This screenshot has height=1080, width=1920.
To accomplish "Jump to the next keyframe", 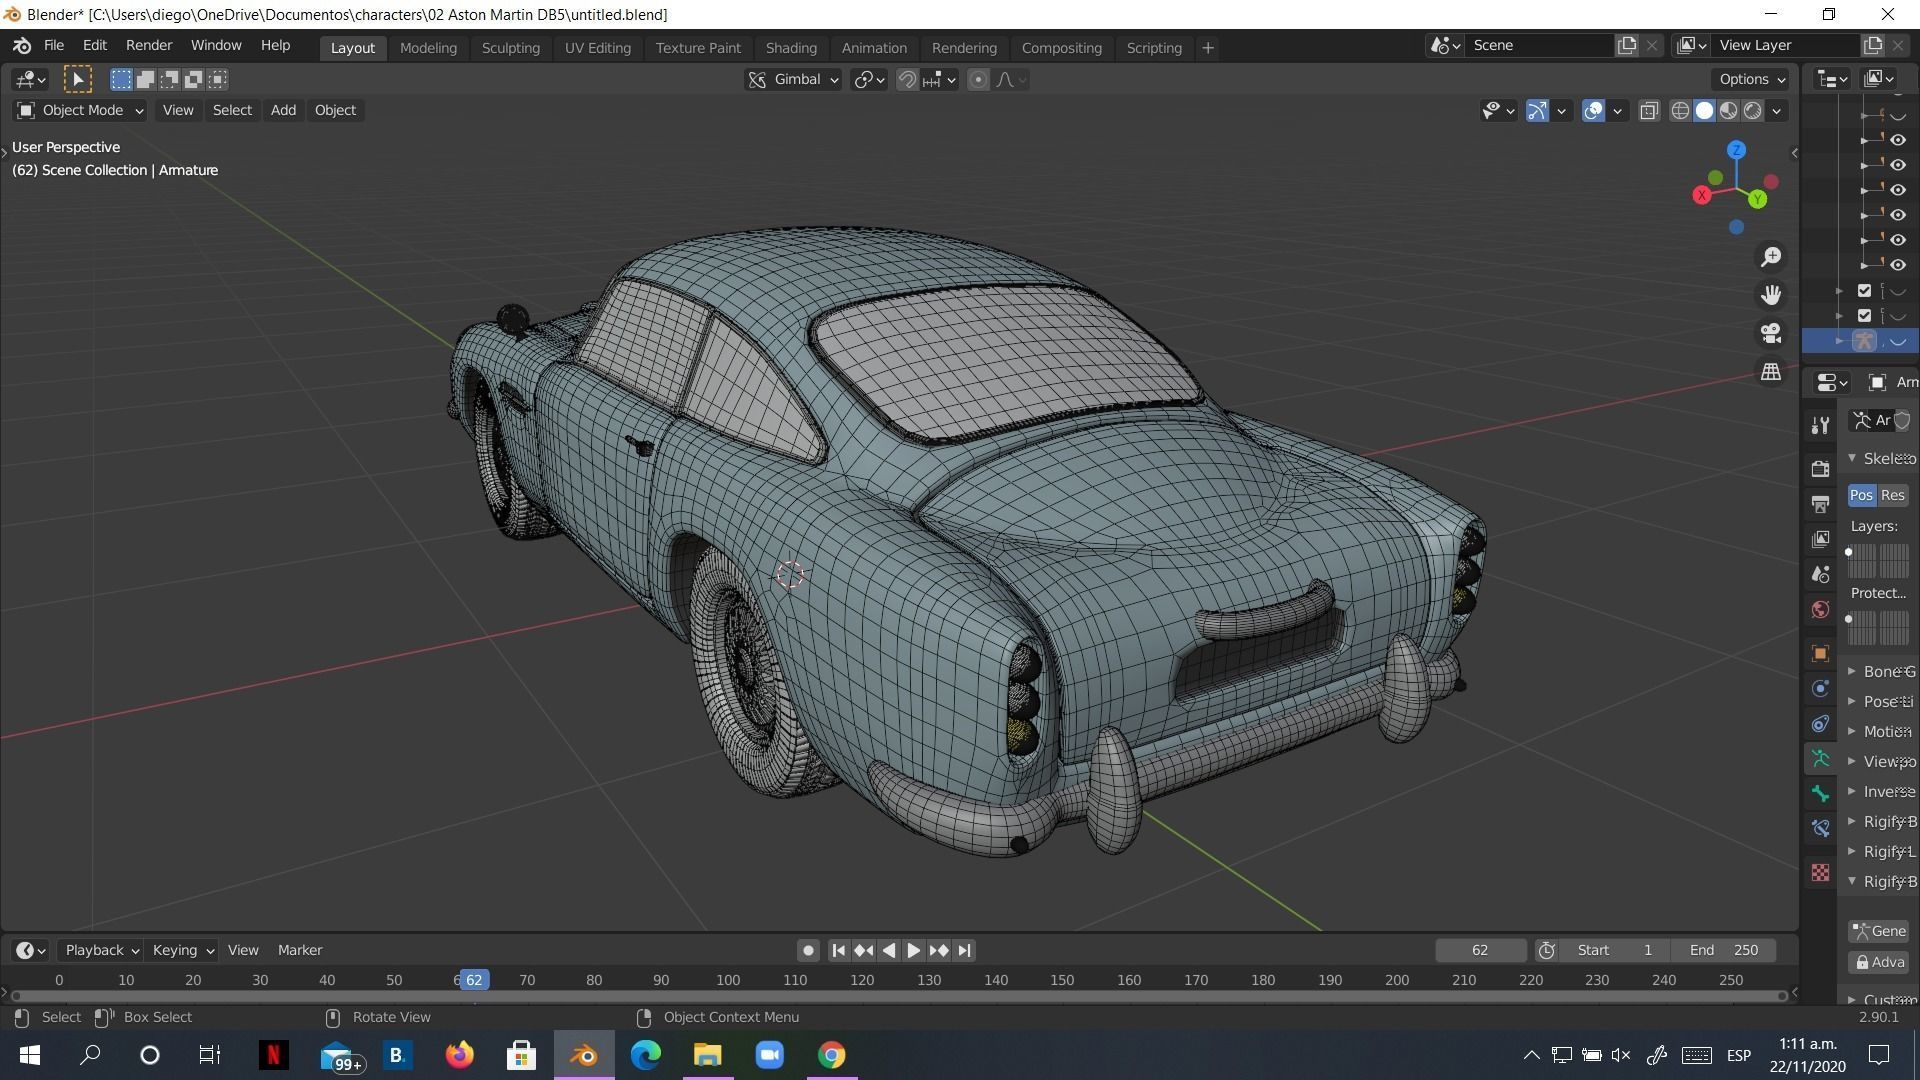I will tap(938, 950).
